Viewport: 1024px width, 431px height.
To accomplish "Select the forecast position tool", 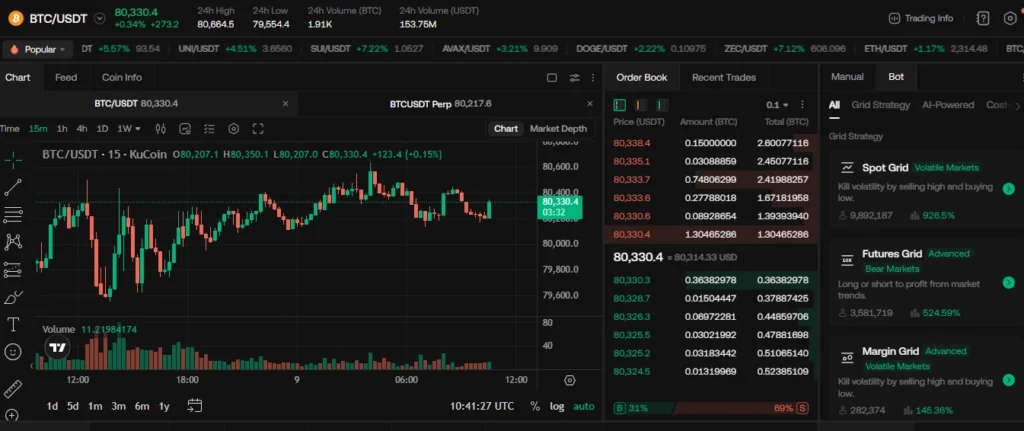I will click(12, 270).
